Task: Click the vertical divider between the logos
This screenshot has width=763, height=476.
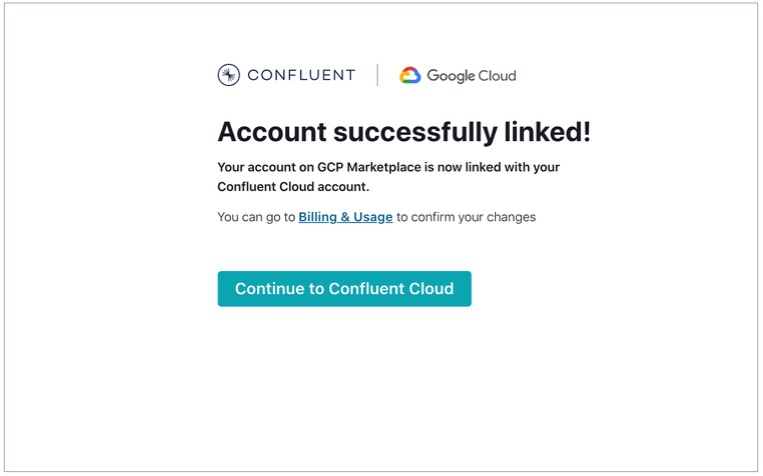Action: [x=377, y=75]
